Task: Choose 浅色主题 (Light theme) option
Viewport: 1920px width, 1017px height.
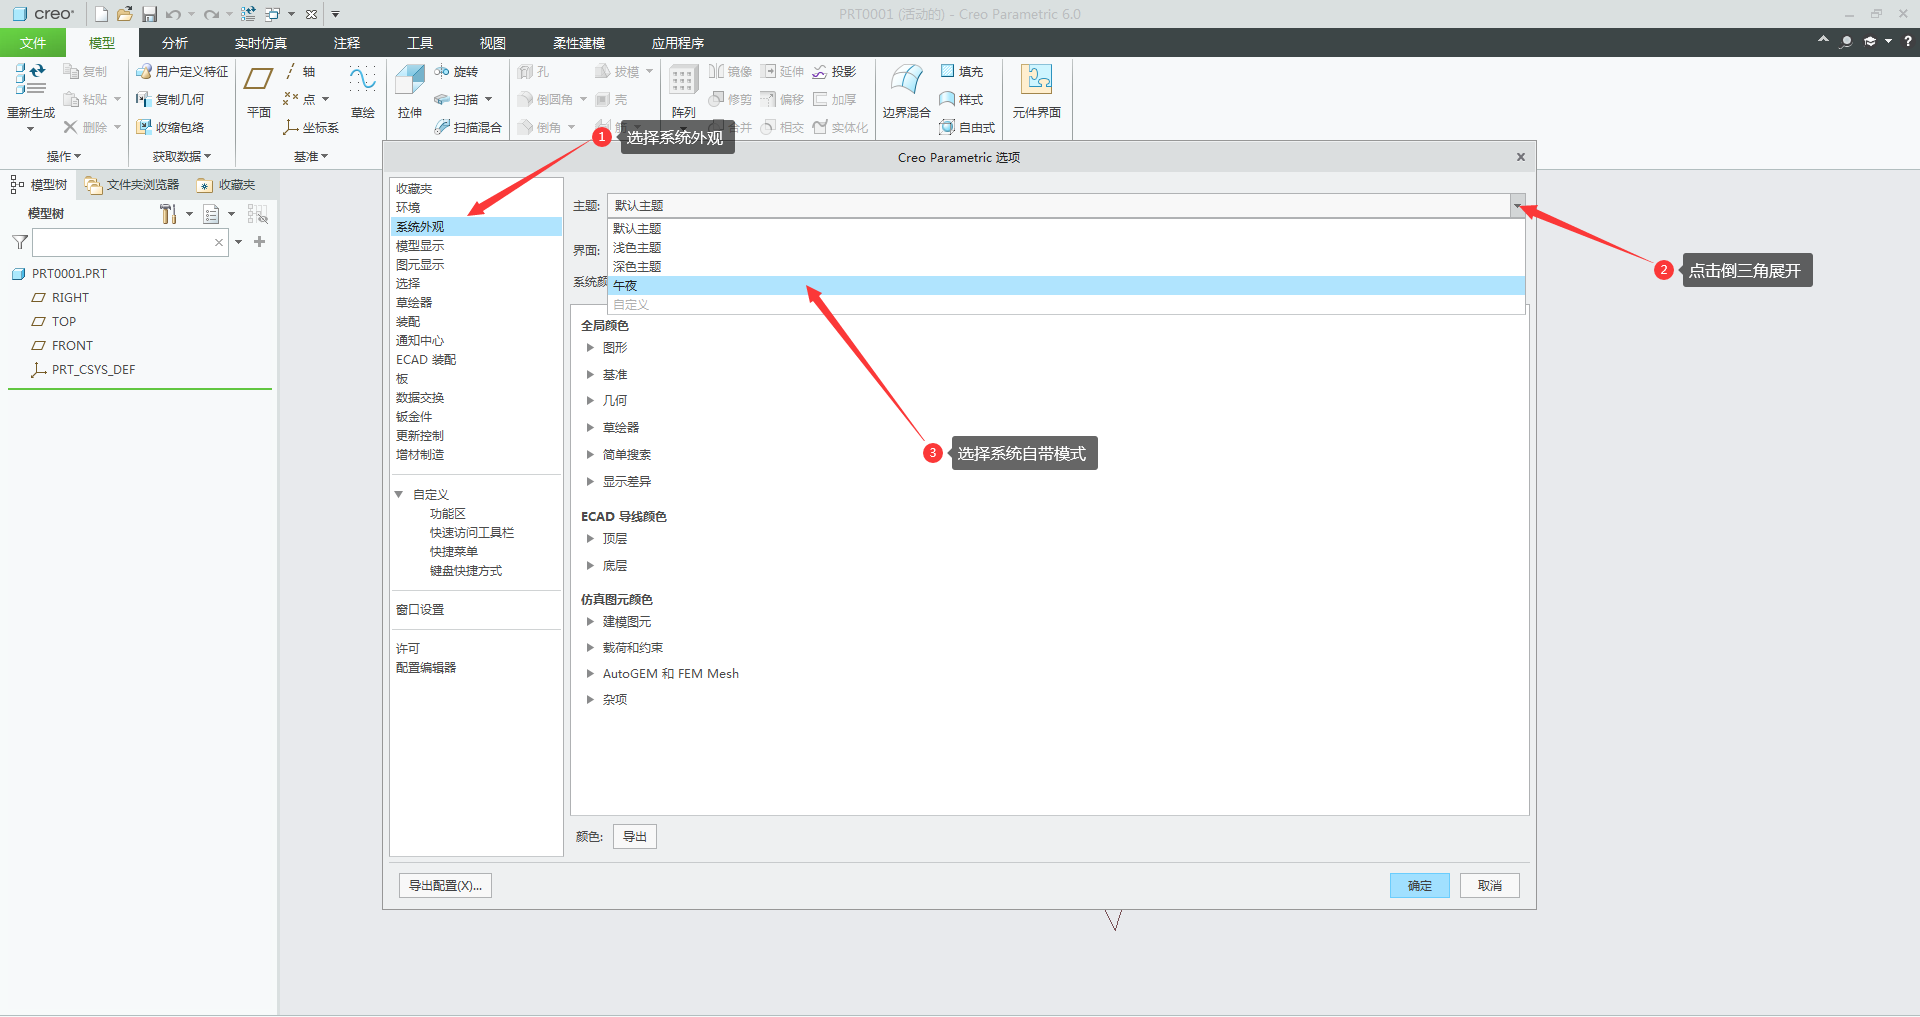Action: pos(1066,248)
